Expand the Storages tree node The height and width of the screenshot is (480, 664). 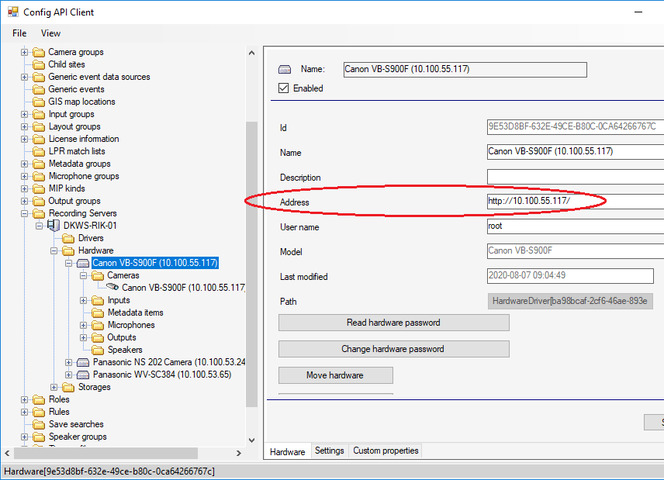pyautogui.click(x=54, y=387)
